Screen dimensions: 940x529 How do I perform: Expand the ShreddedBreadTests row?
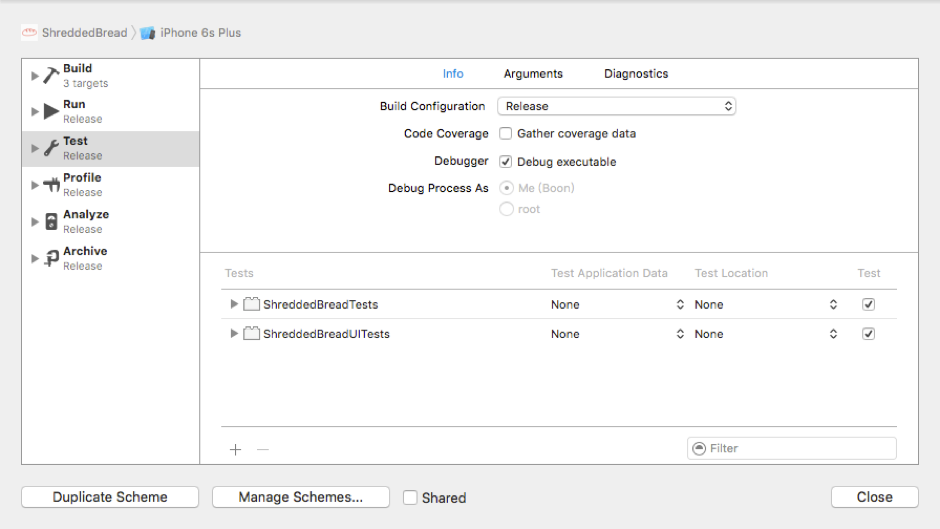pyautogui.click(x=234, y=304)
